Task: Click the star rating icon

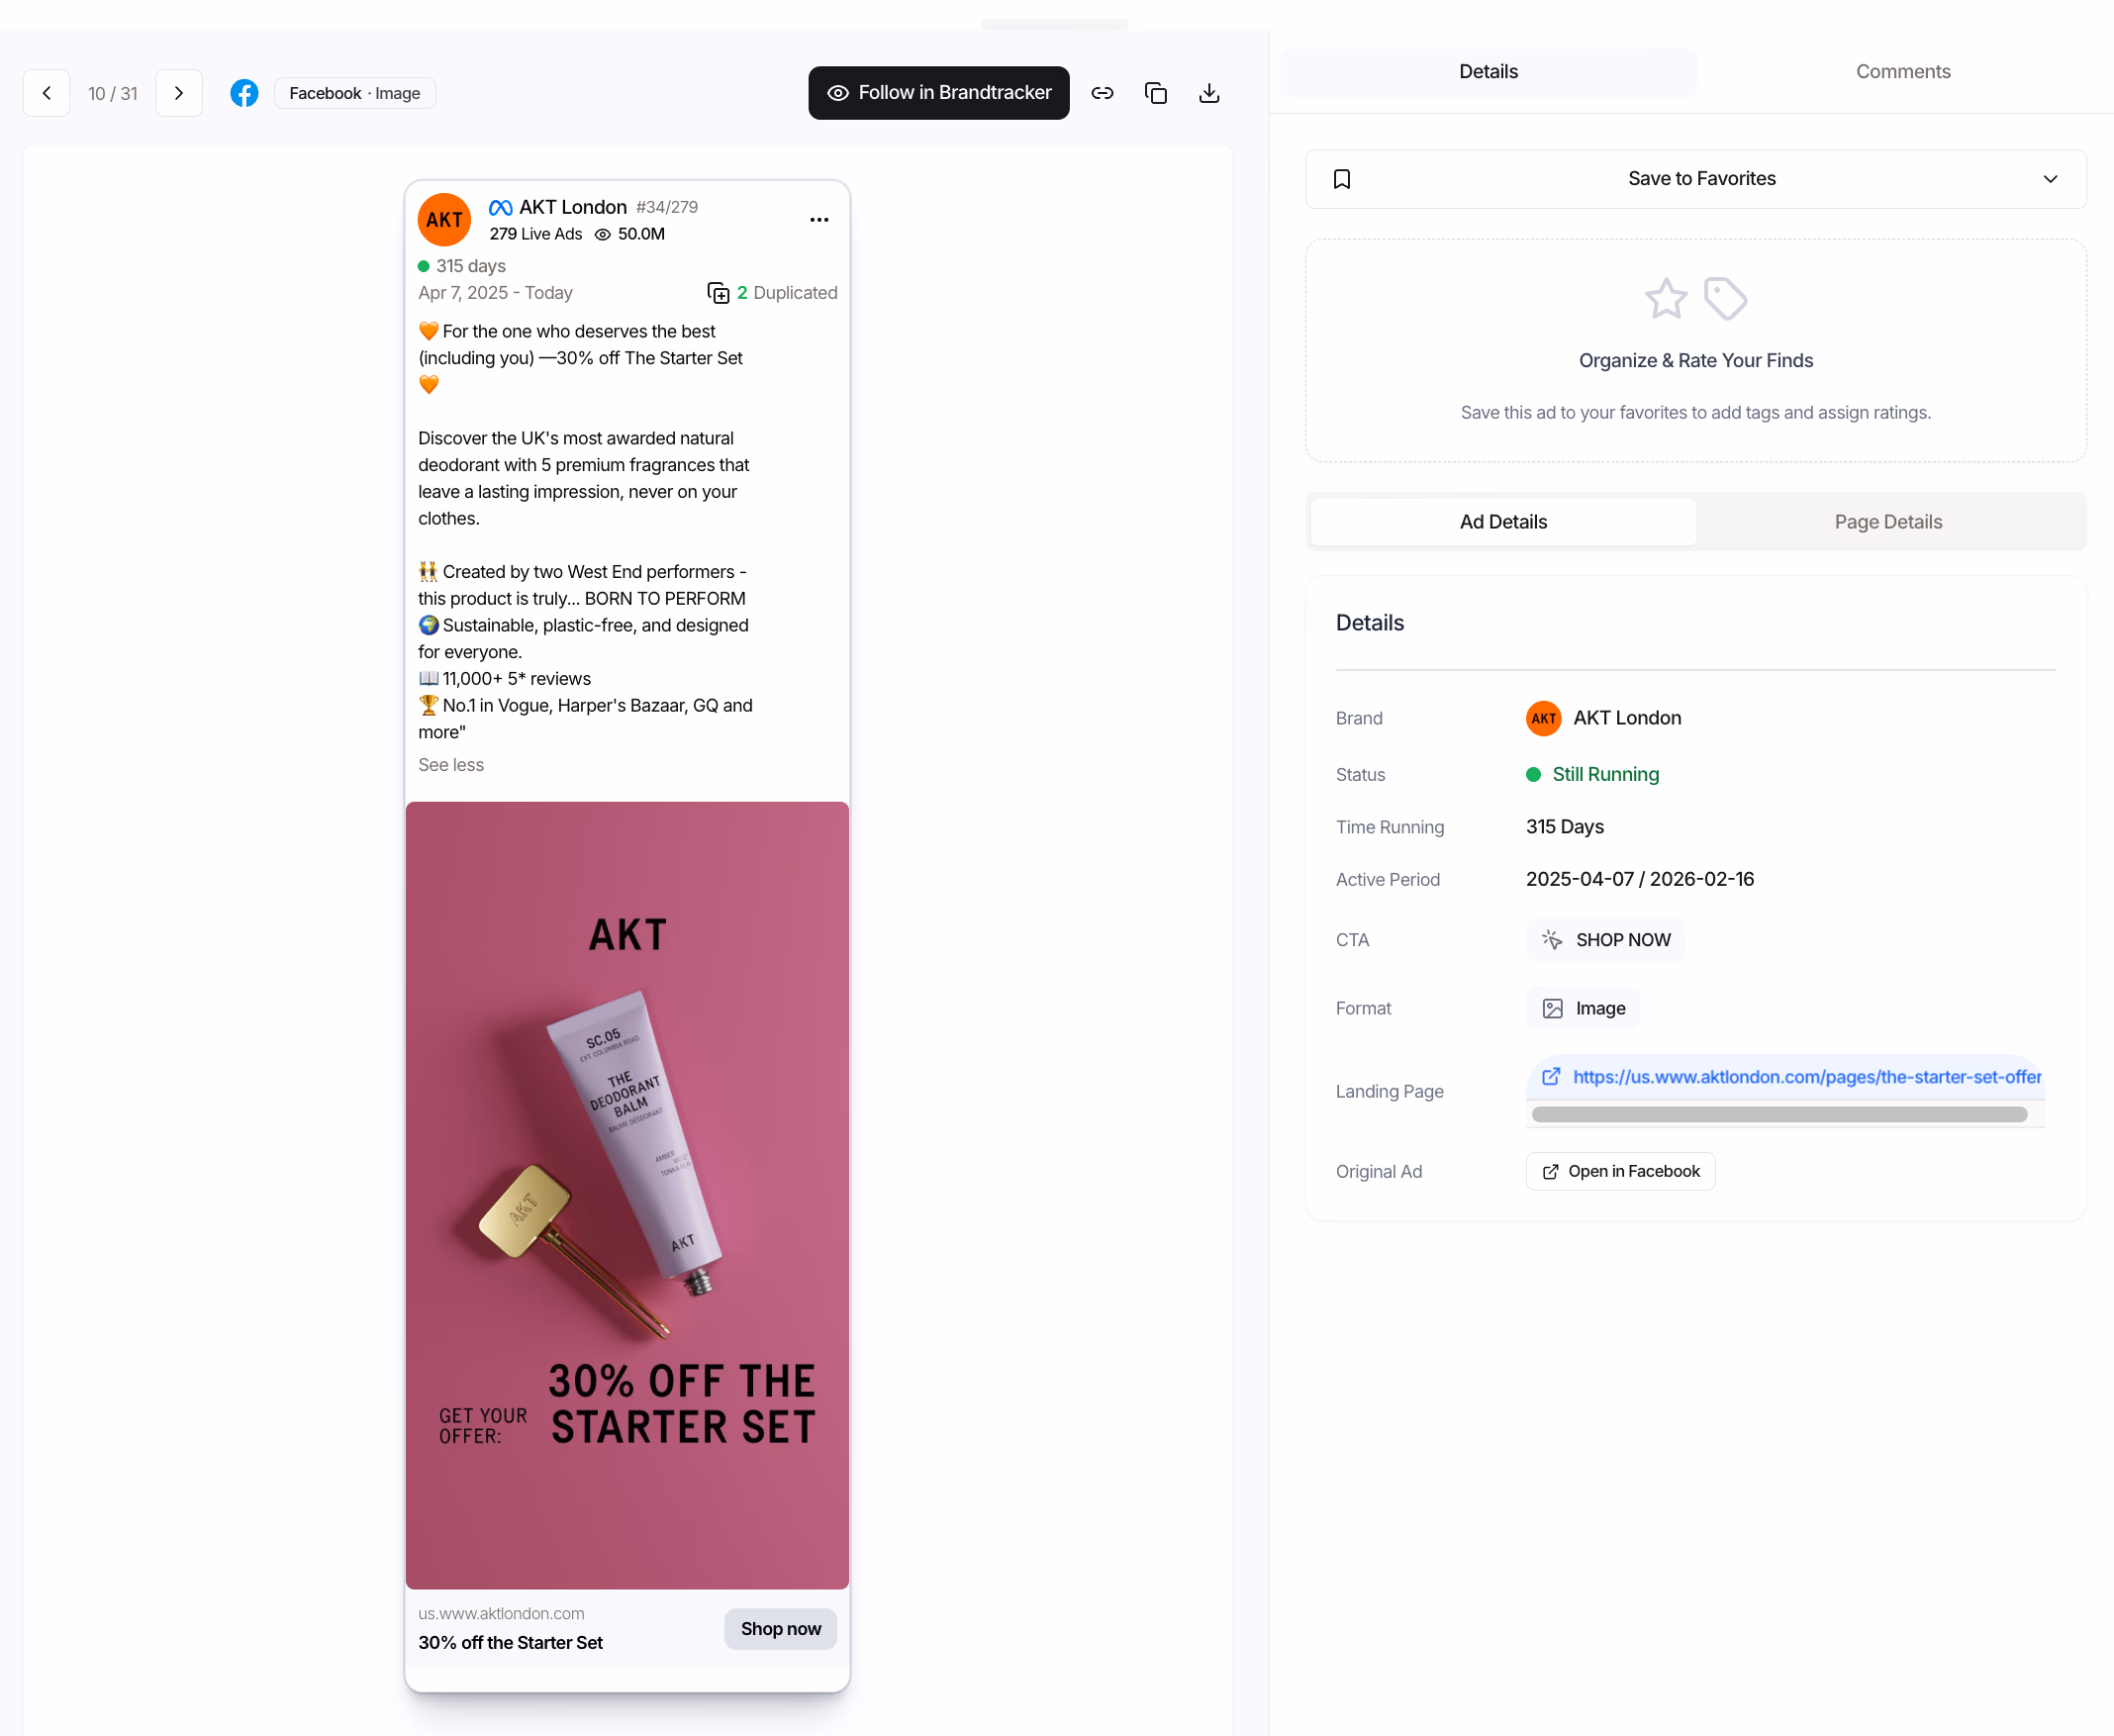Action: coord(1666,299)
